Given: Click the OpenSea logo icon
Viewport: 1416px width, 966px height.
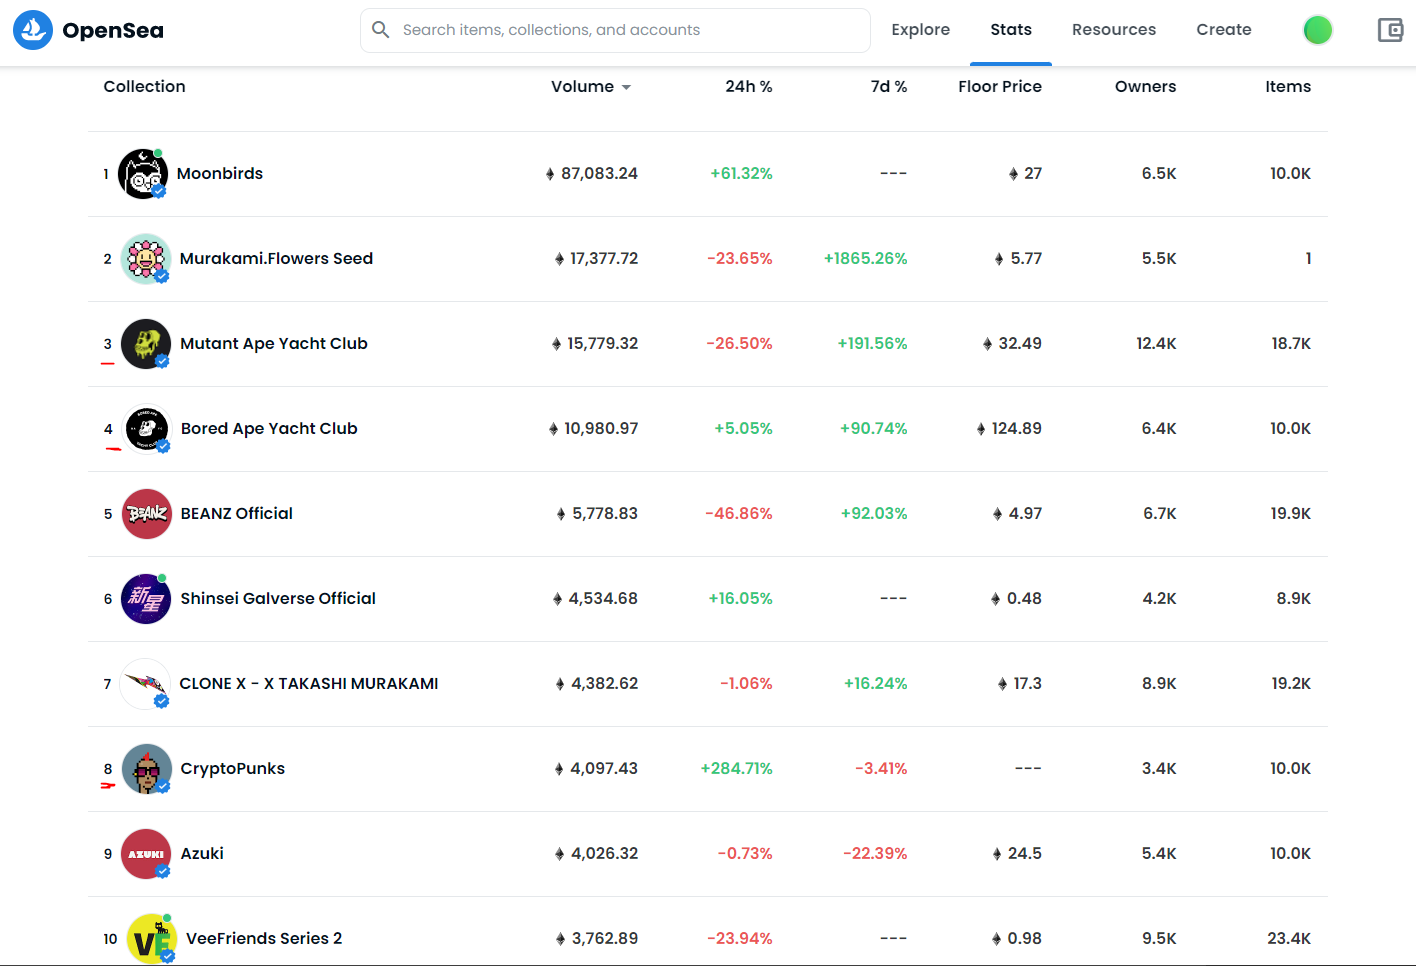Looking at the screenshot, I should coord(33,30).
